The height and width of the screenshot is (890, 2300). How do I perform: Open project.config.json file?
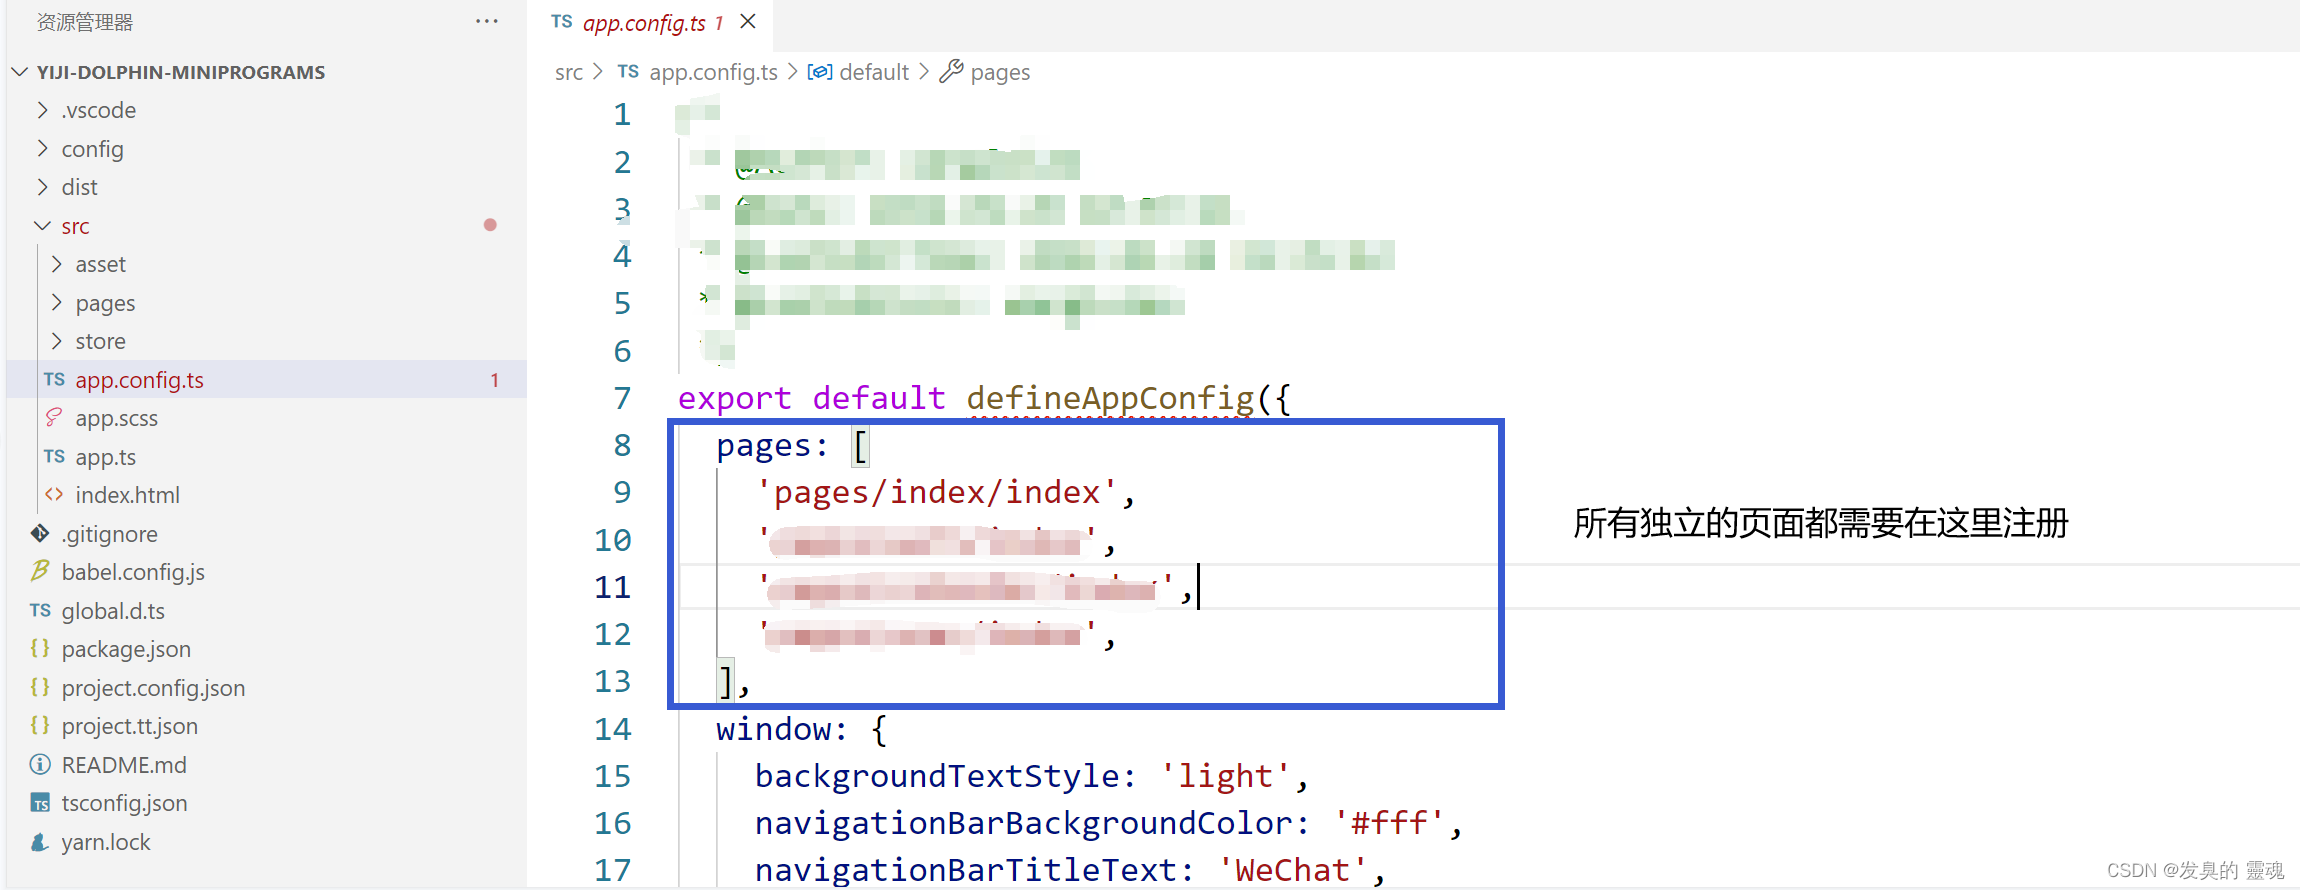(x=153, y=688)
